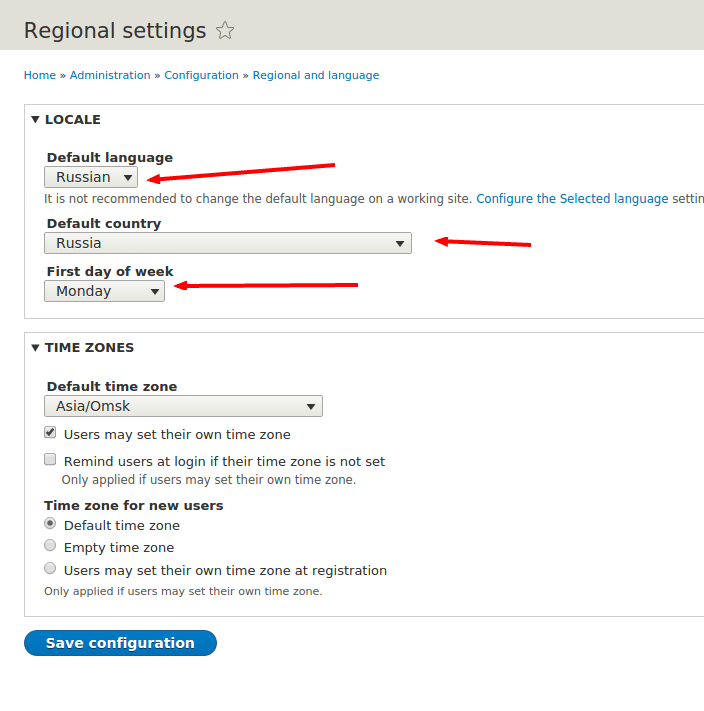Open Administration breadcrumb link
Image resolution: width=704 pixels, height=711 pixels.
pyautogui.click(x=110, y=75)
